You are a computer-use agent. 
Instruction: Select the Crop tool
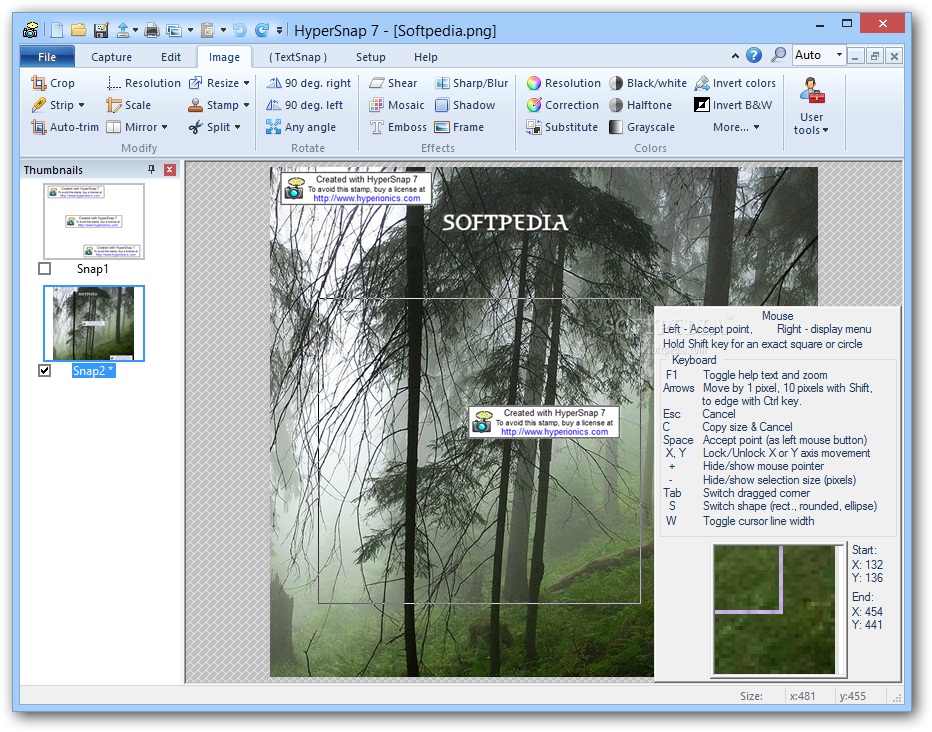point(53,83)
